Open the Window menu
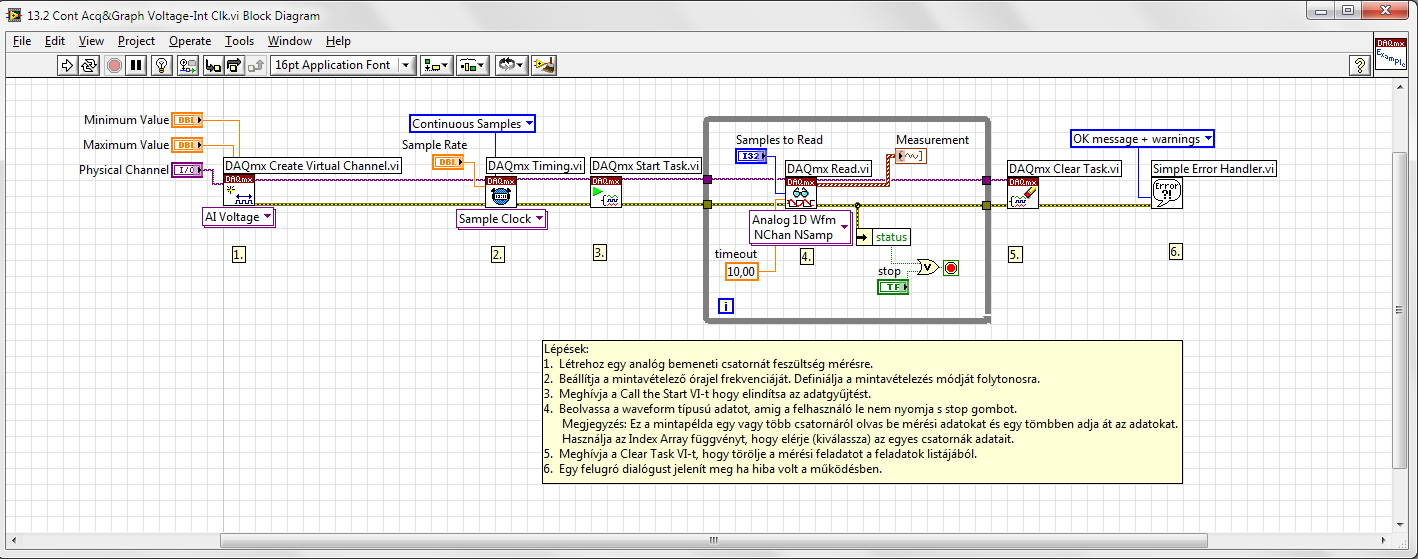The height and width of the screenshot is (559, 1418). point(290,41)
